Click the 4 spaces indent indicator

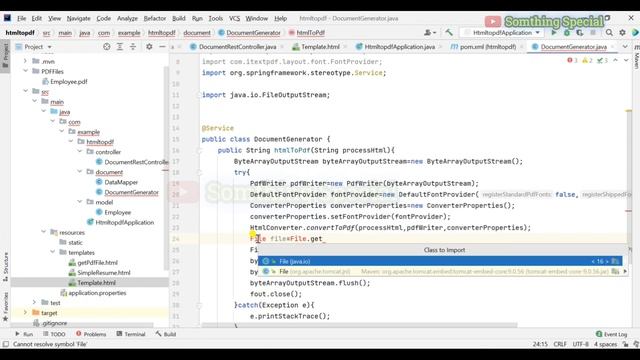pyautogui.click(x=605, y=344)
